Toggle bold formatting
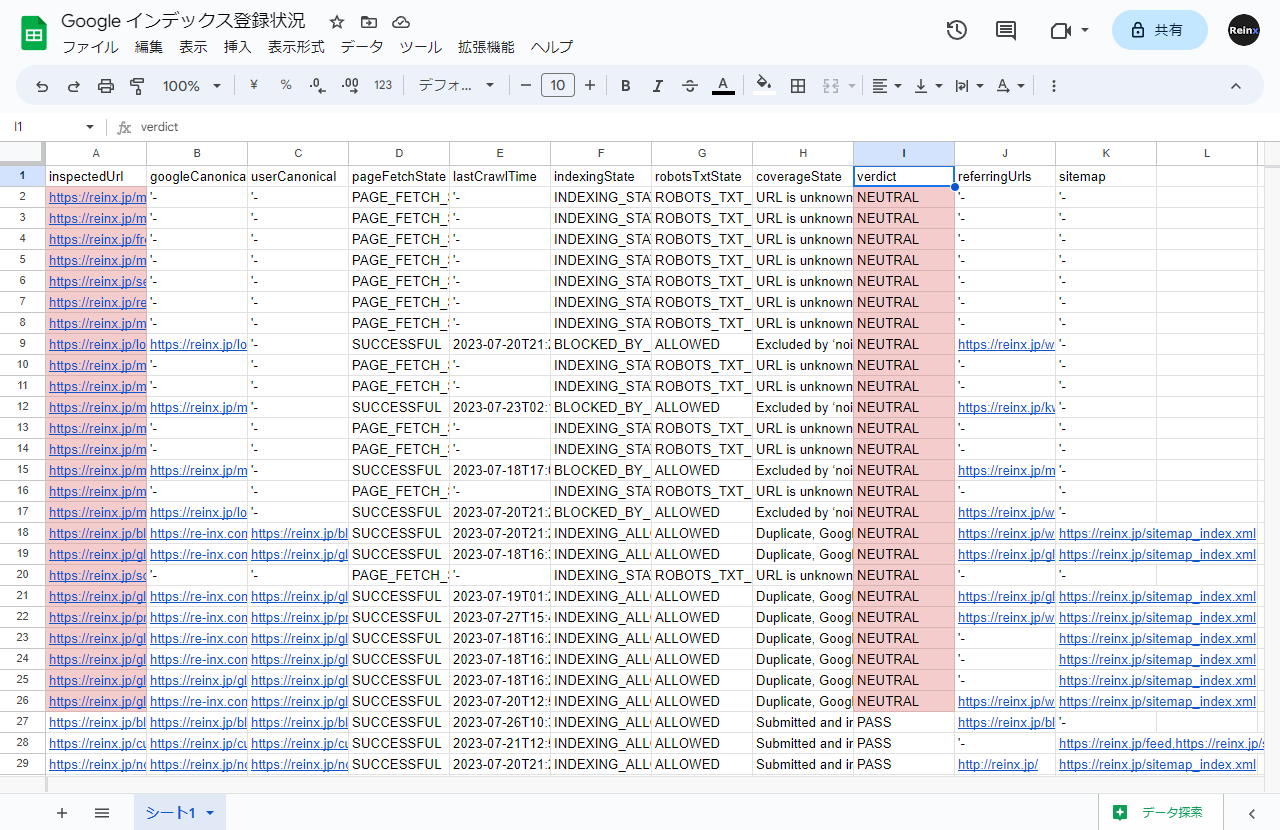Image resolution: width=1280 pixels, height=830 pixels. tap(626, 86)
